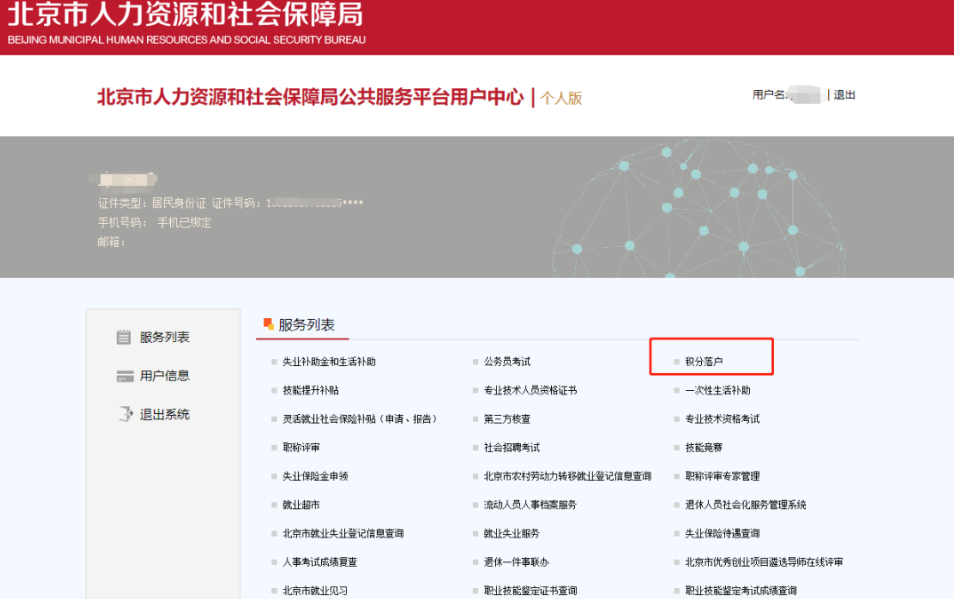Click the orange icon beside 服务列表 heading
This screenshot has width=954, height=599.
click(268, 324)
